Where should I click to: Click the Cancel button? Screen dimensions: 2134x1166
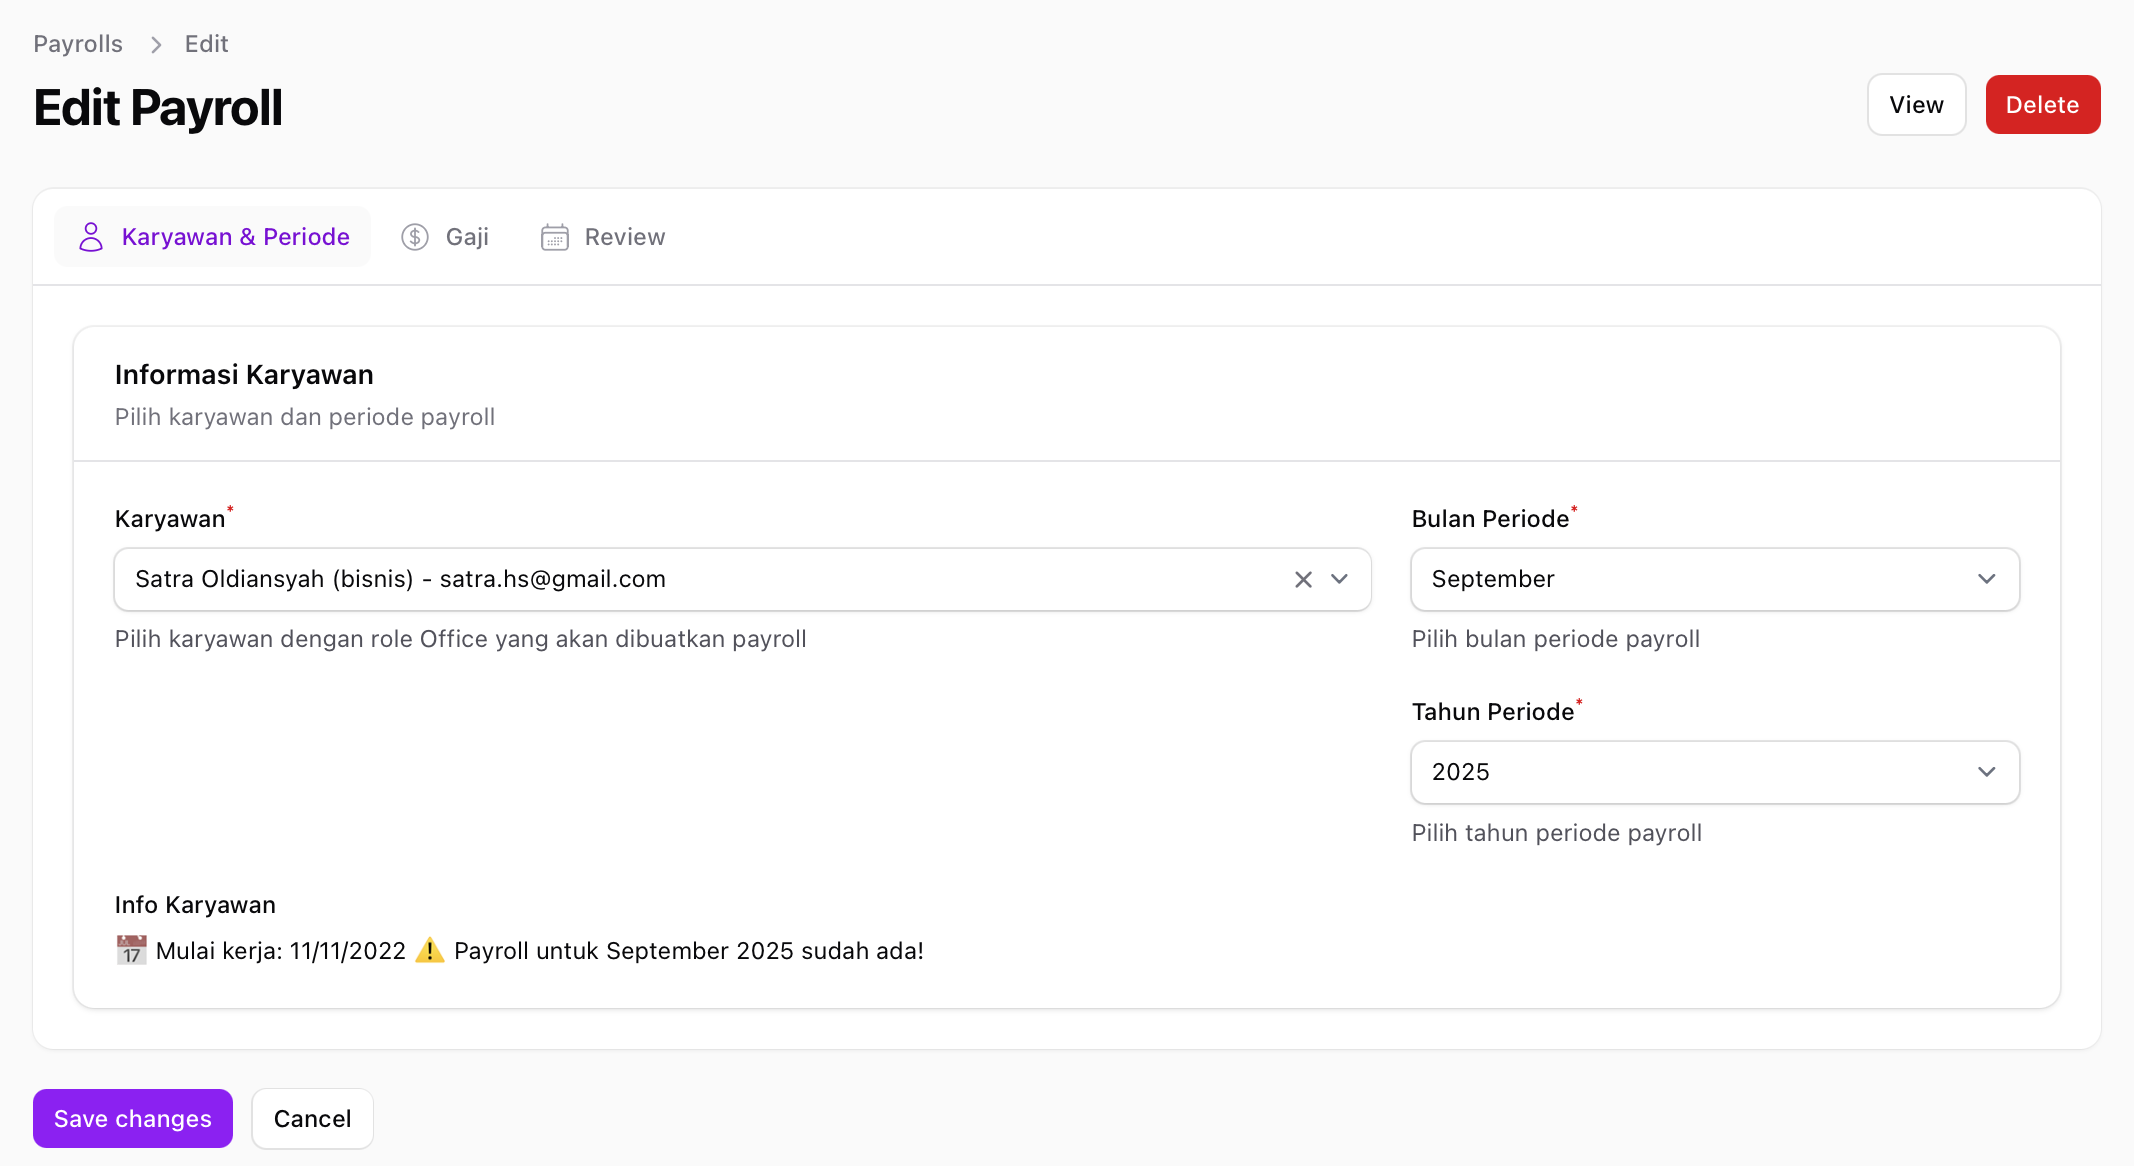(x=312, y=1118)
